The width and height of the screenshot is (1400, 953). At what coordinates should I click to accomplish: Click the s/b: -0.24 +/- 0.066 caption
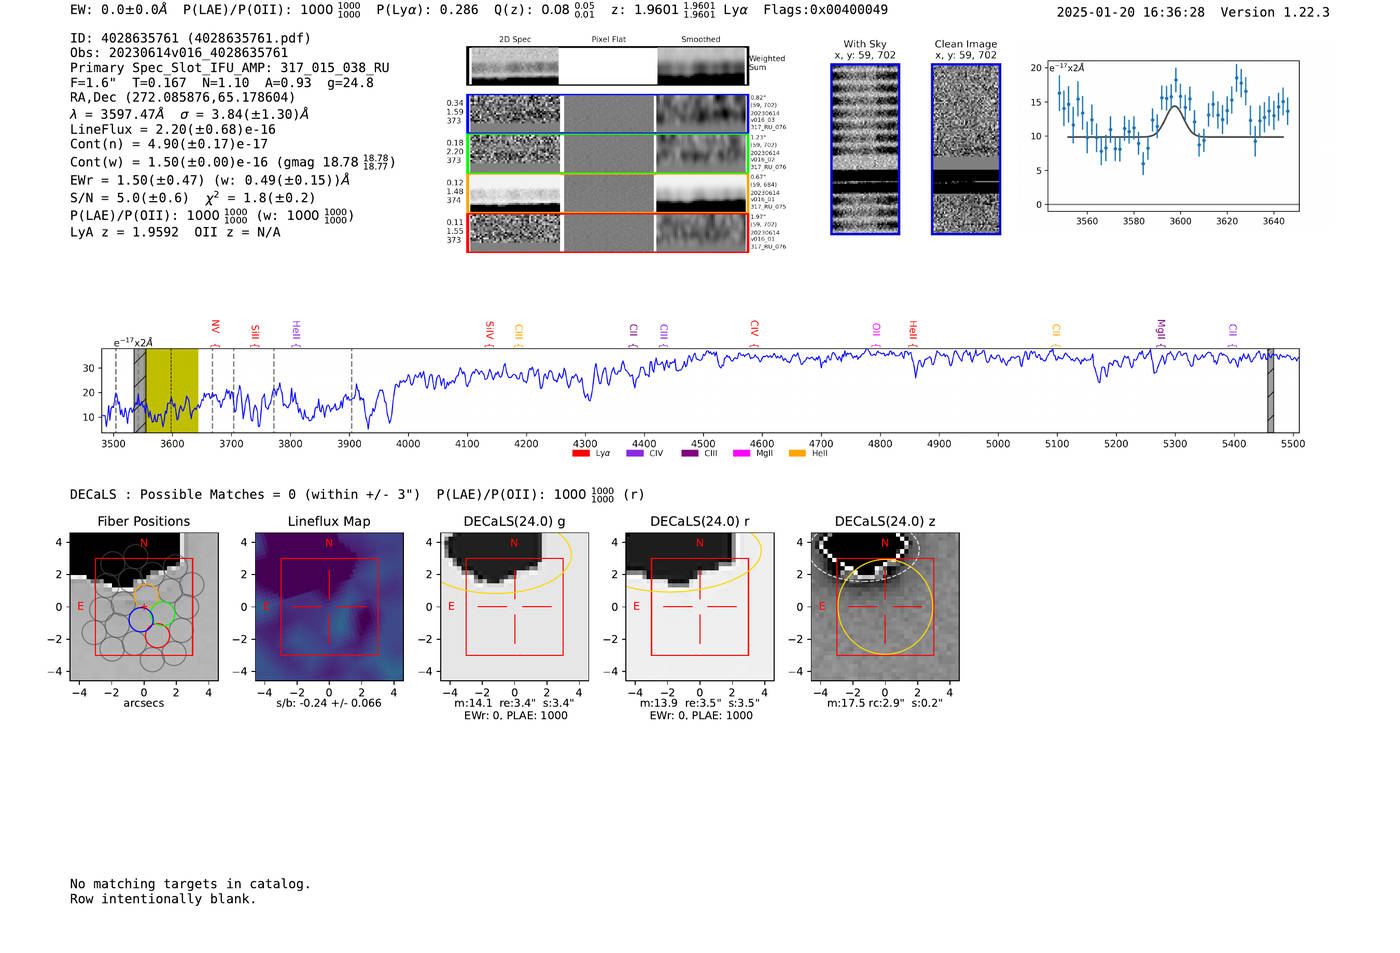[329, 703]
